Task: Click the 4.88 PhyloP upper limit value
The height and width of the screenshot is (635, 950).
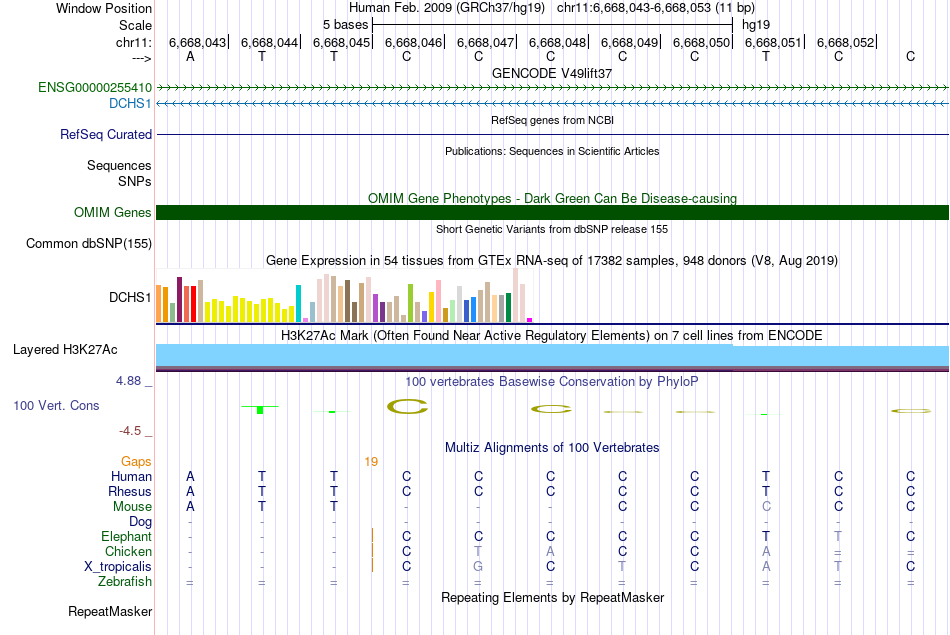Action: tap(128, 381)
